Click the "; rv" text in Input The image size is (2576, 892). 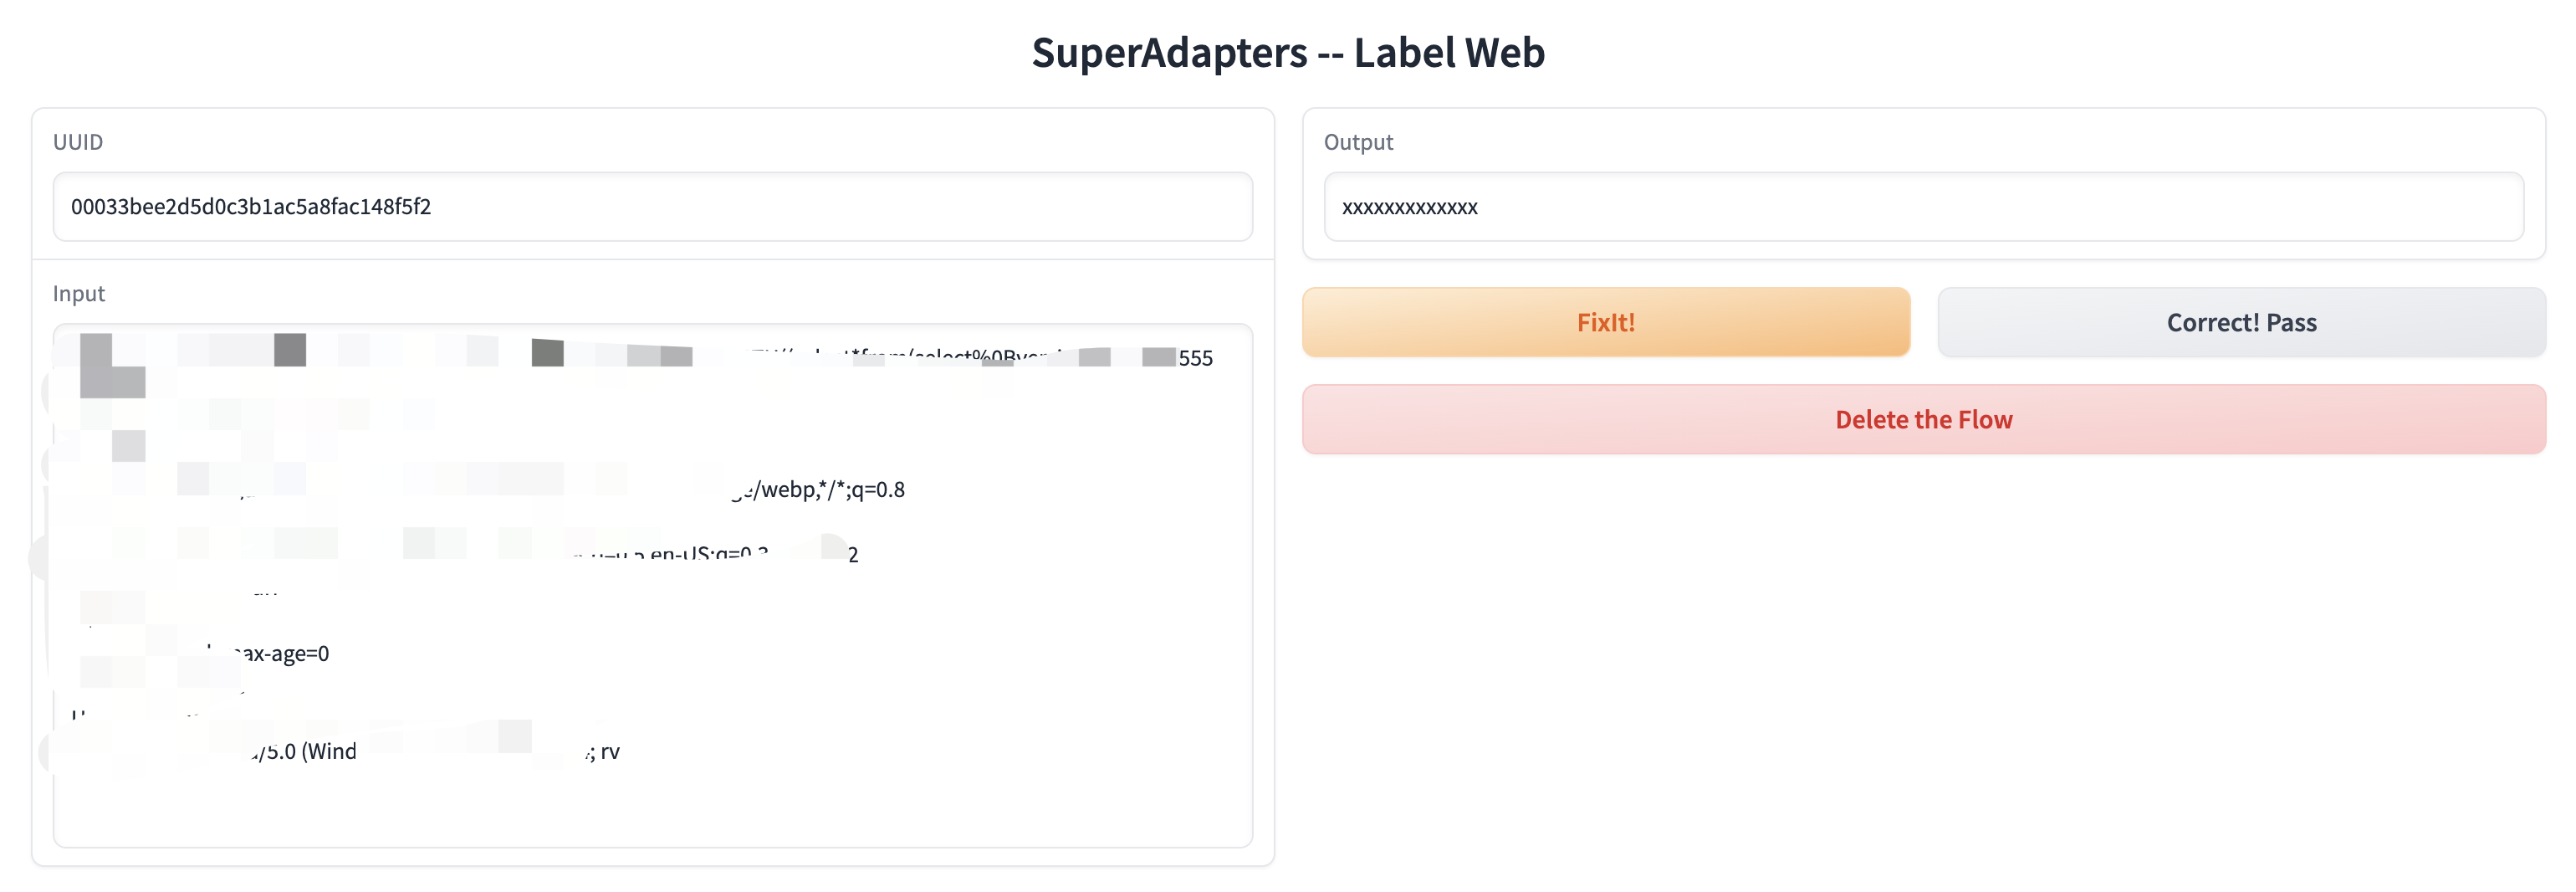[x=604, y=751]
